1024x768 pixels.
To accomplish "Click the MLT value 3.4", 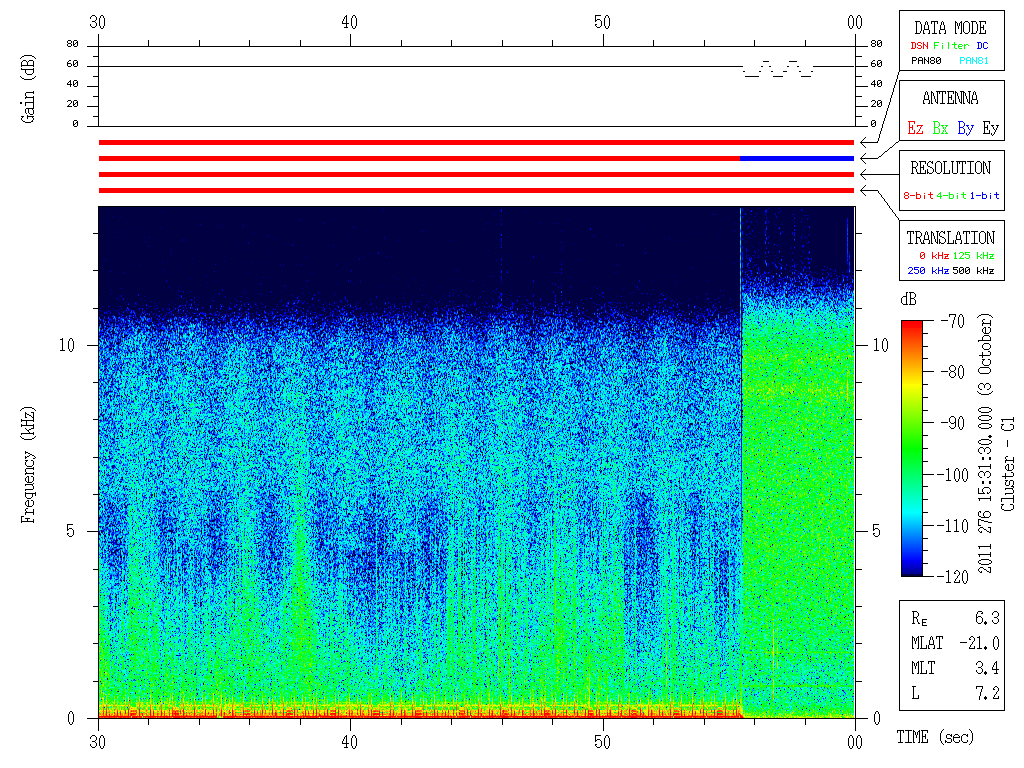I will [x=987, y=668].
